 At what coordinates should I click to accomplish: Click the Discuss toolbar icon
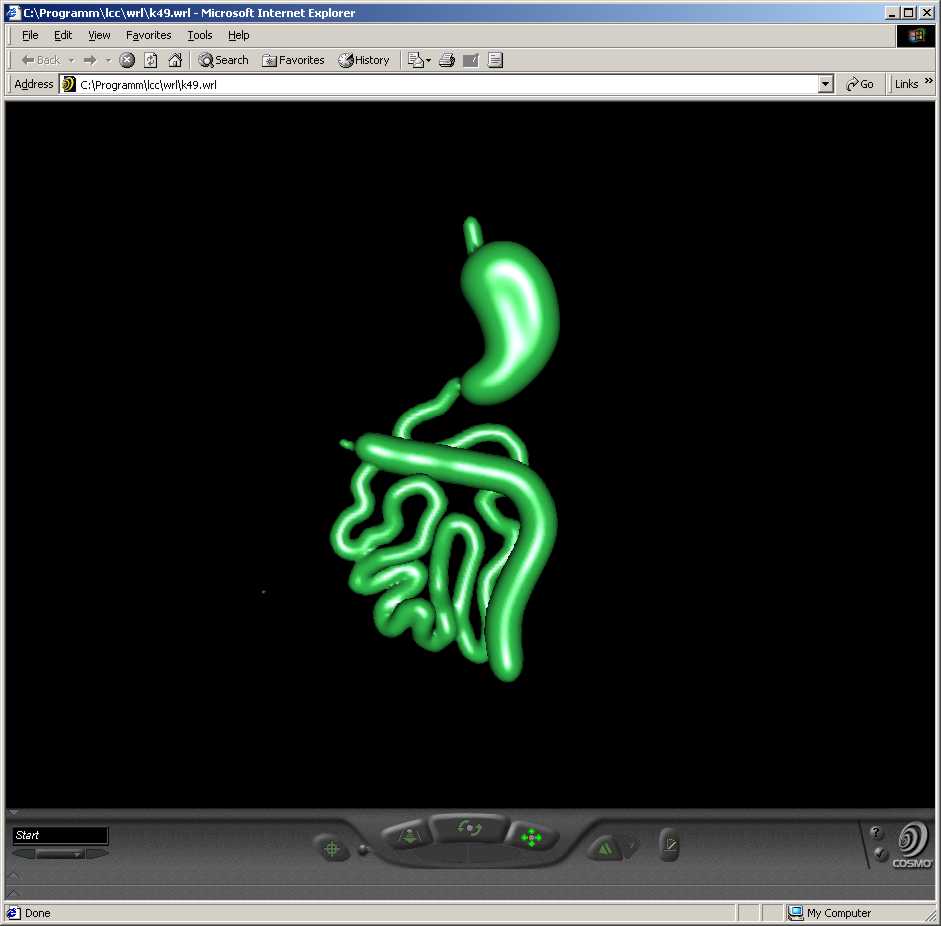tap(495, 60)
